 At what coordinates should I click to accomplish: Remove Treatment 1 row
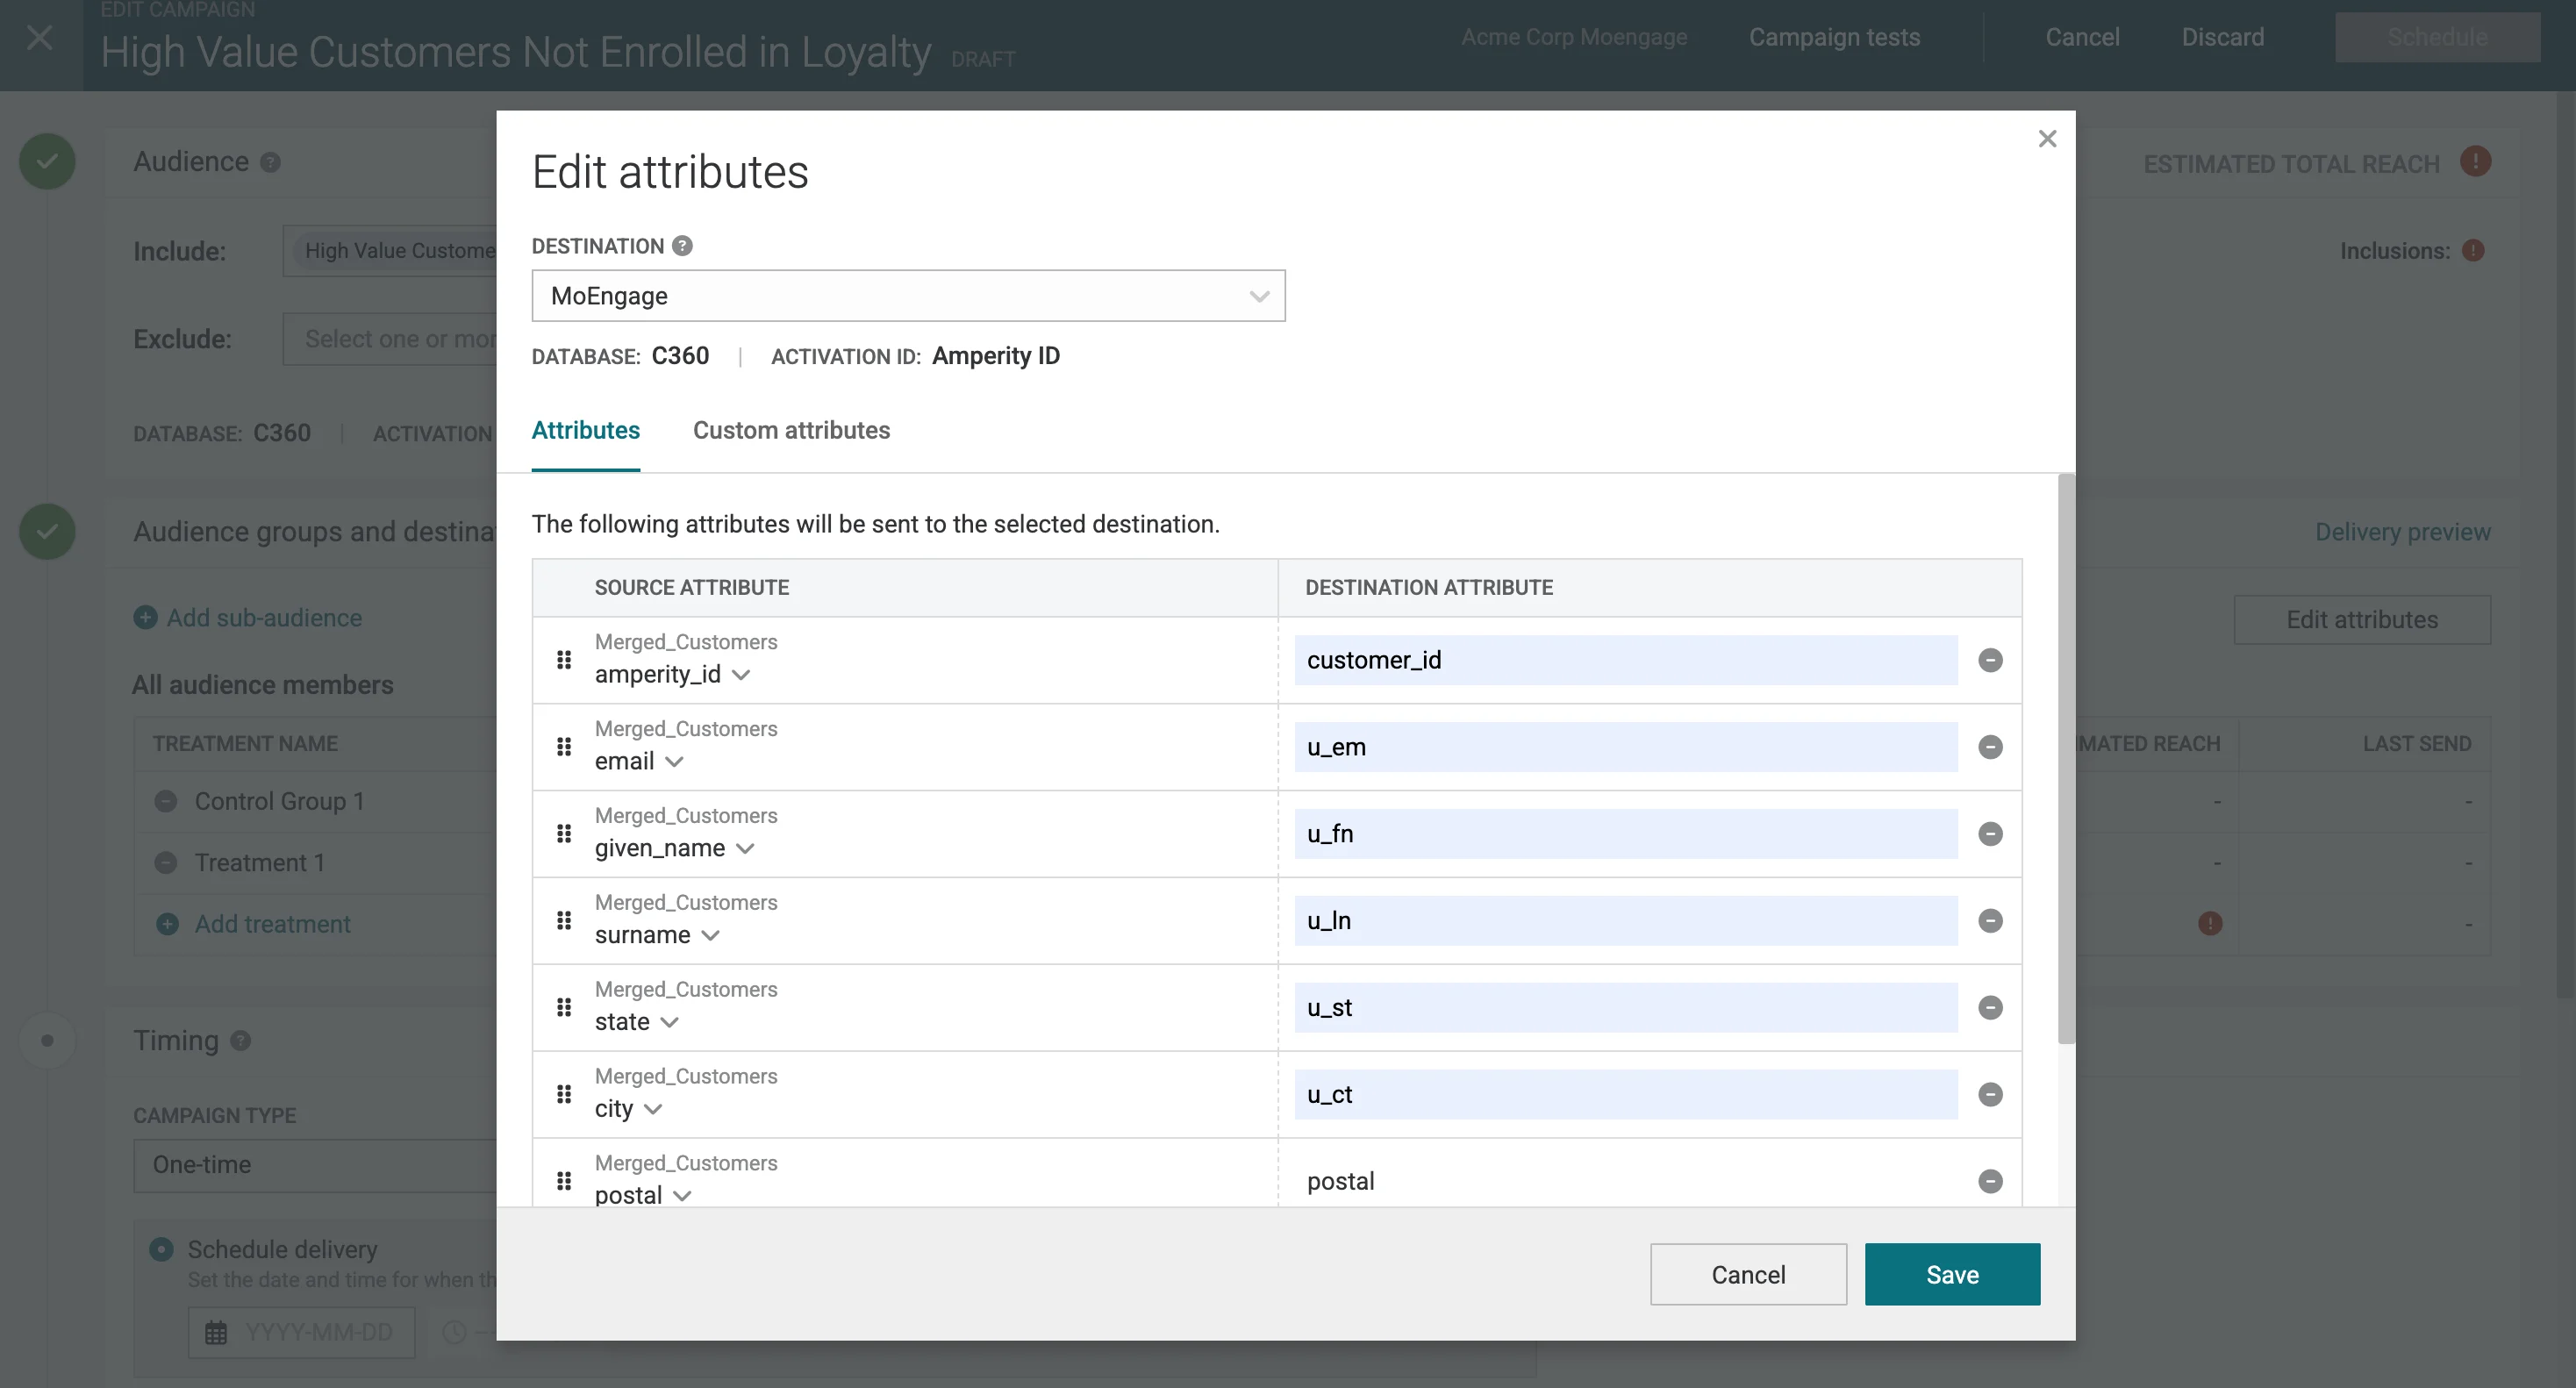[x=166, y=863]
